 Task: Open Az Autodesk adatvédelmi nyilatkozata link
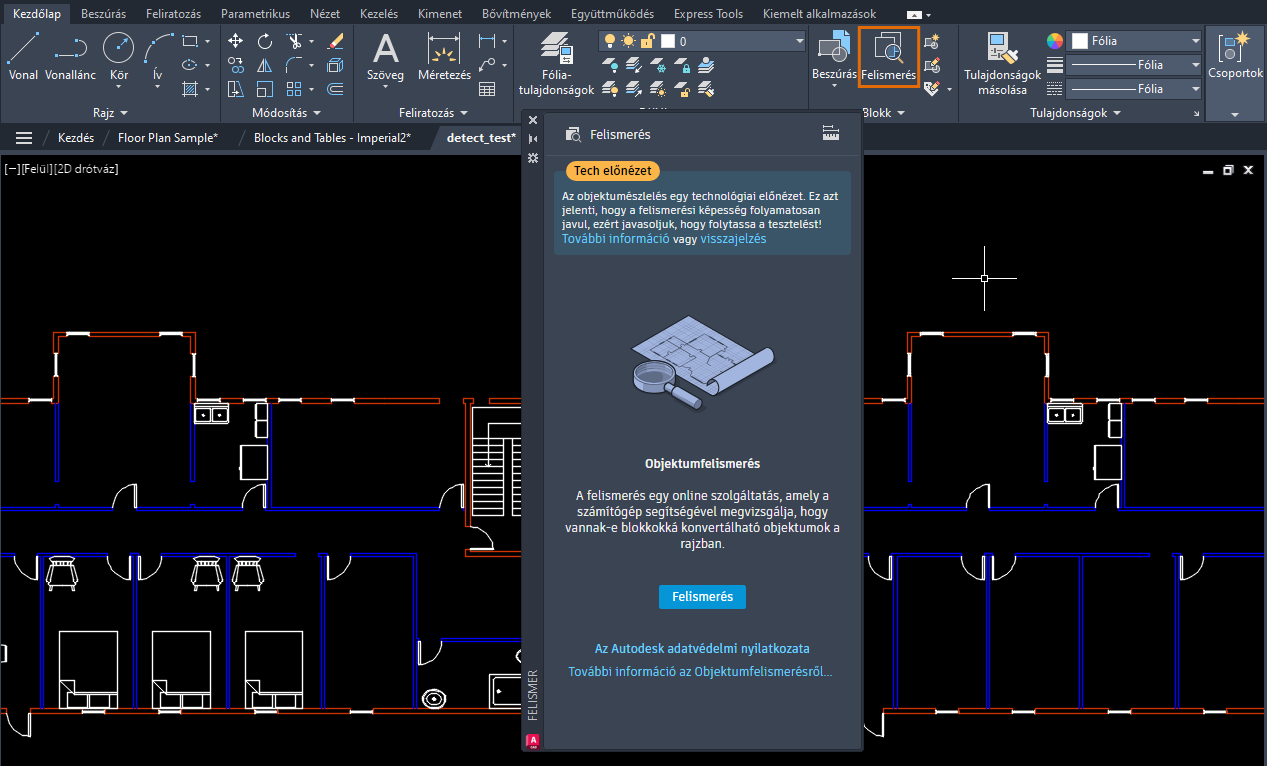702,649
